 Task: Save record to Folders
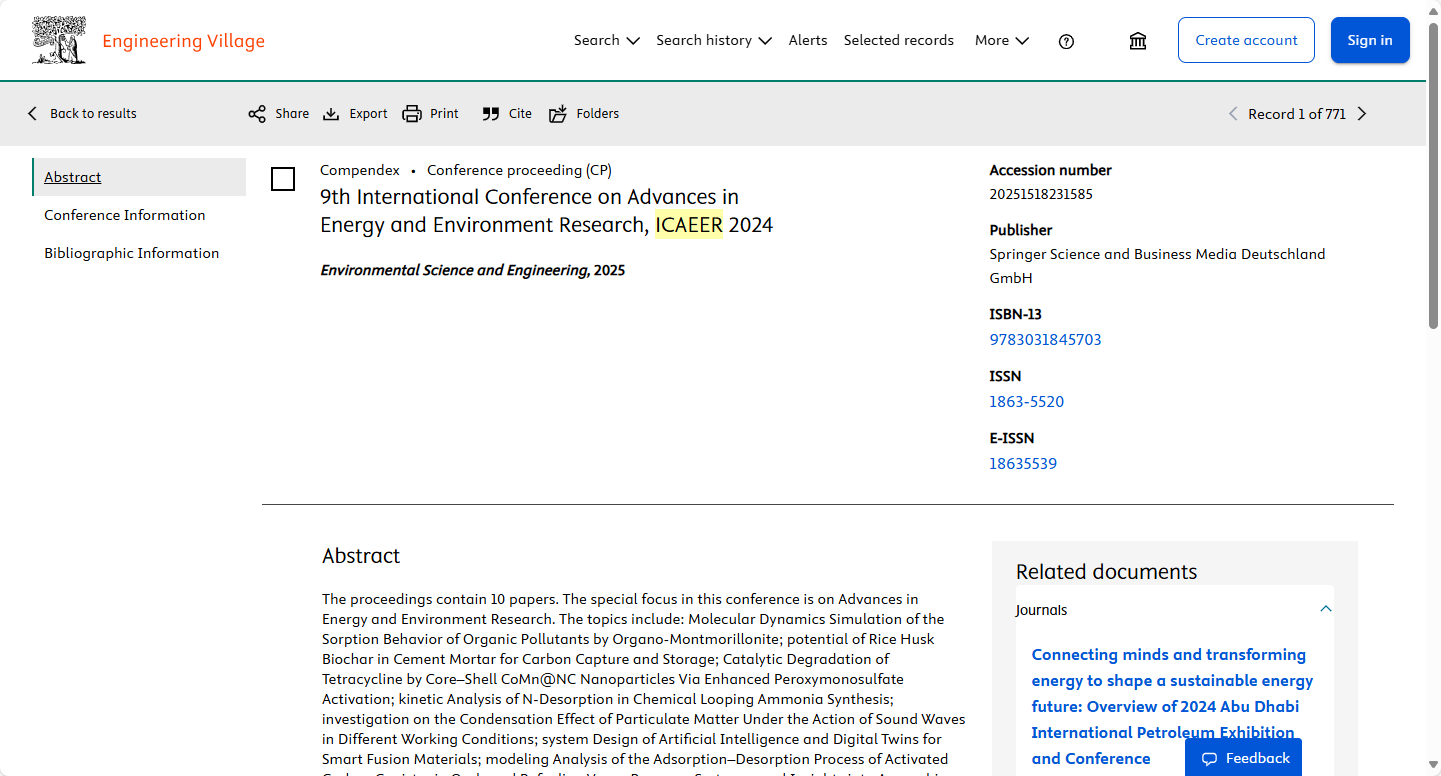click(558, 114)
